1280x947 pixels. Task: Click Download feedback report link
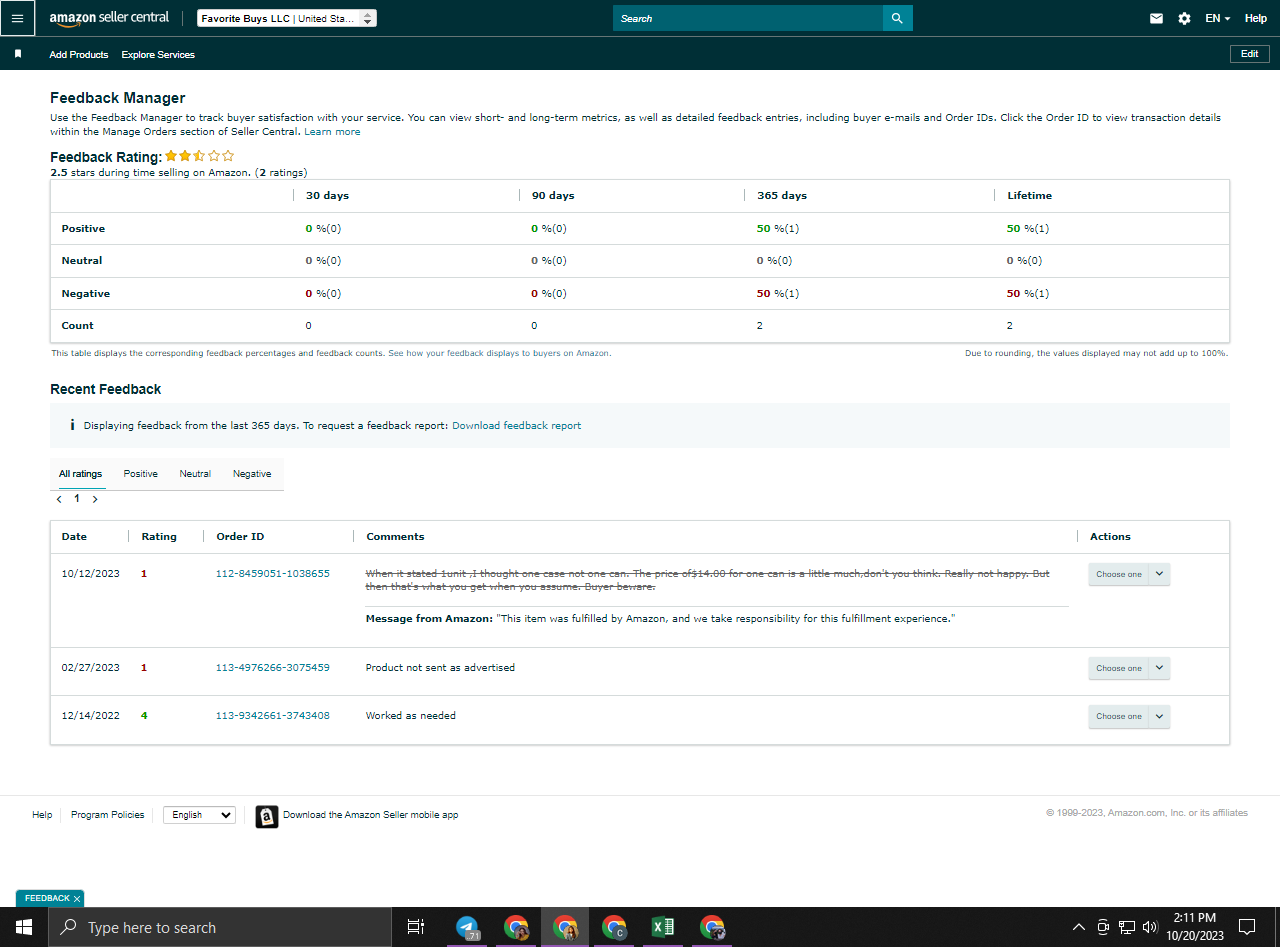(x=516, y=425)
